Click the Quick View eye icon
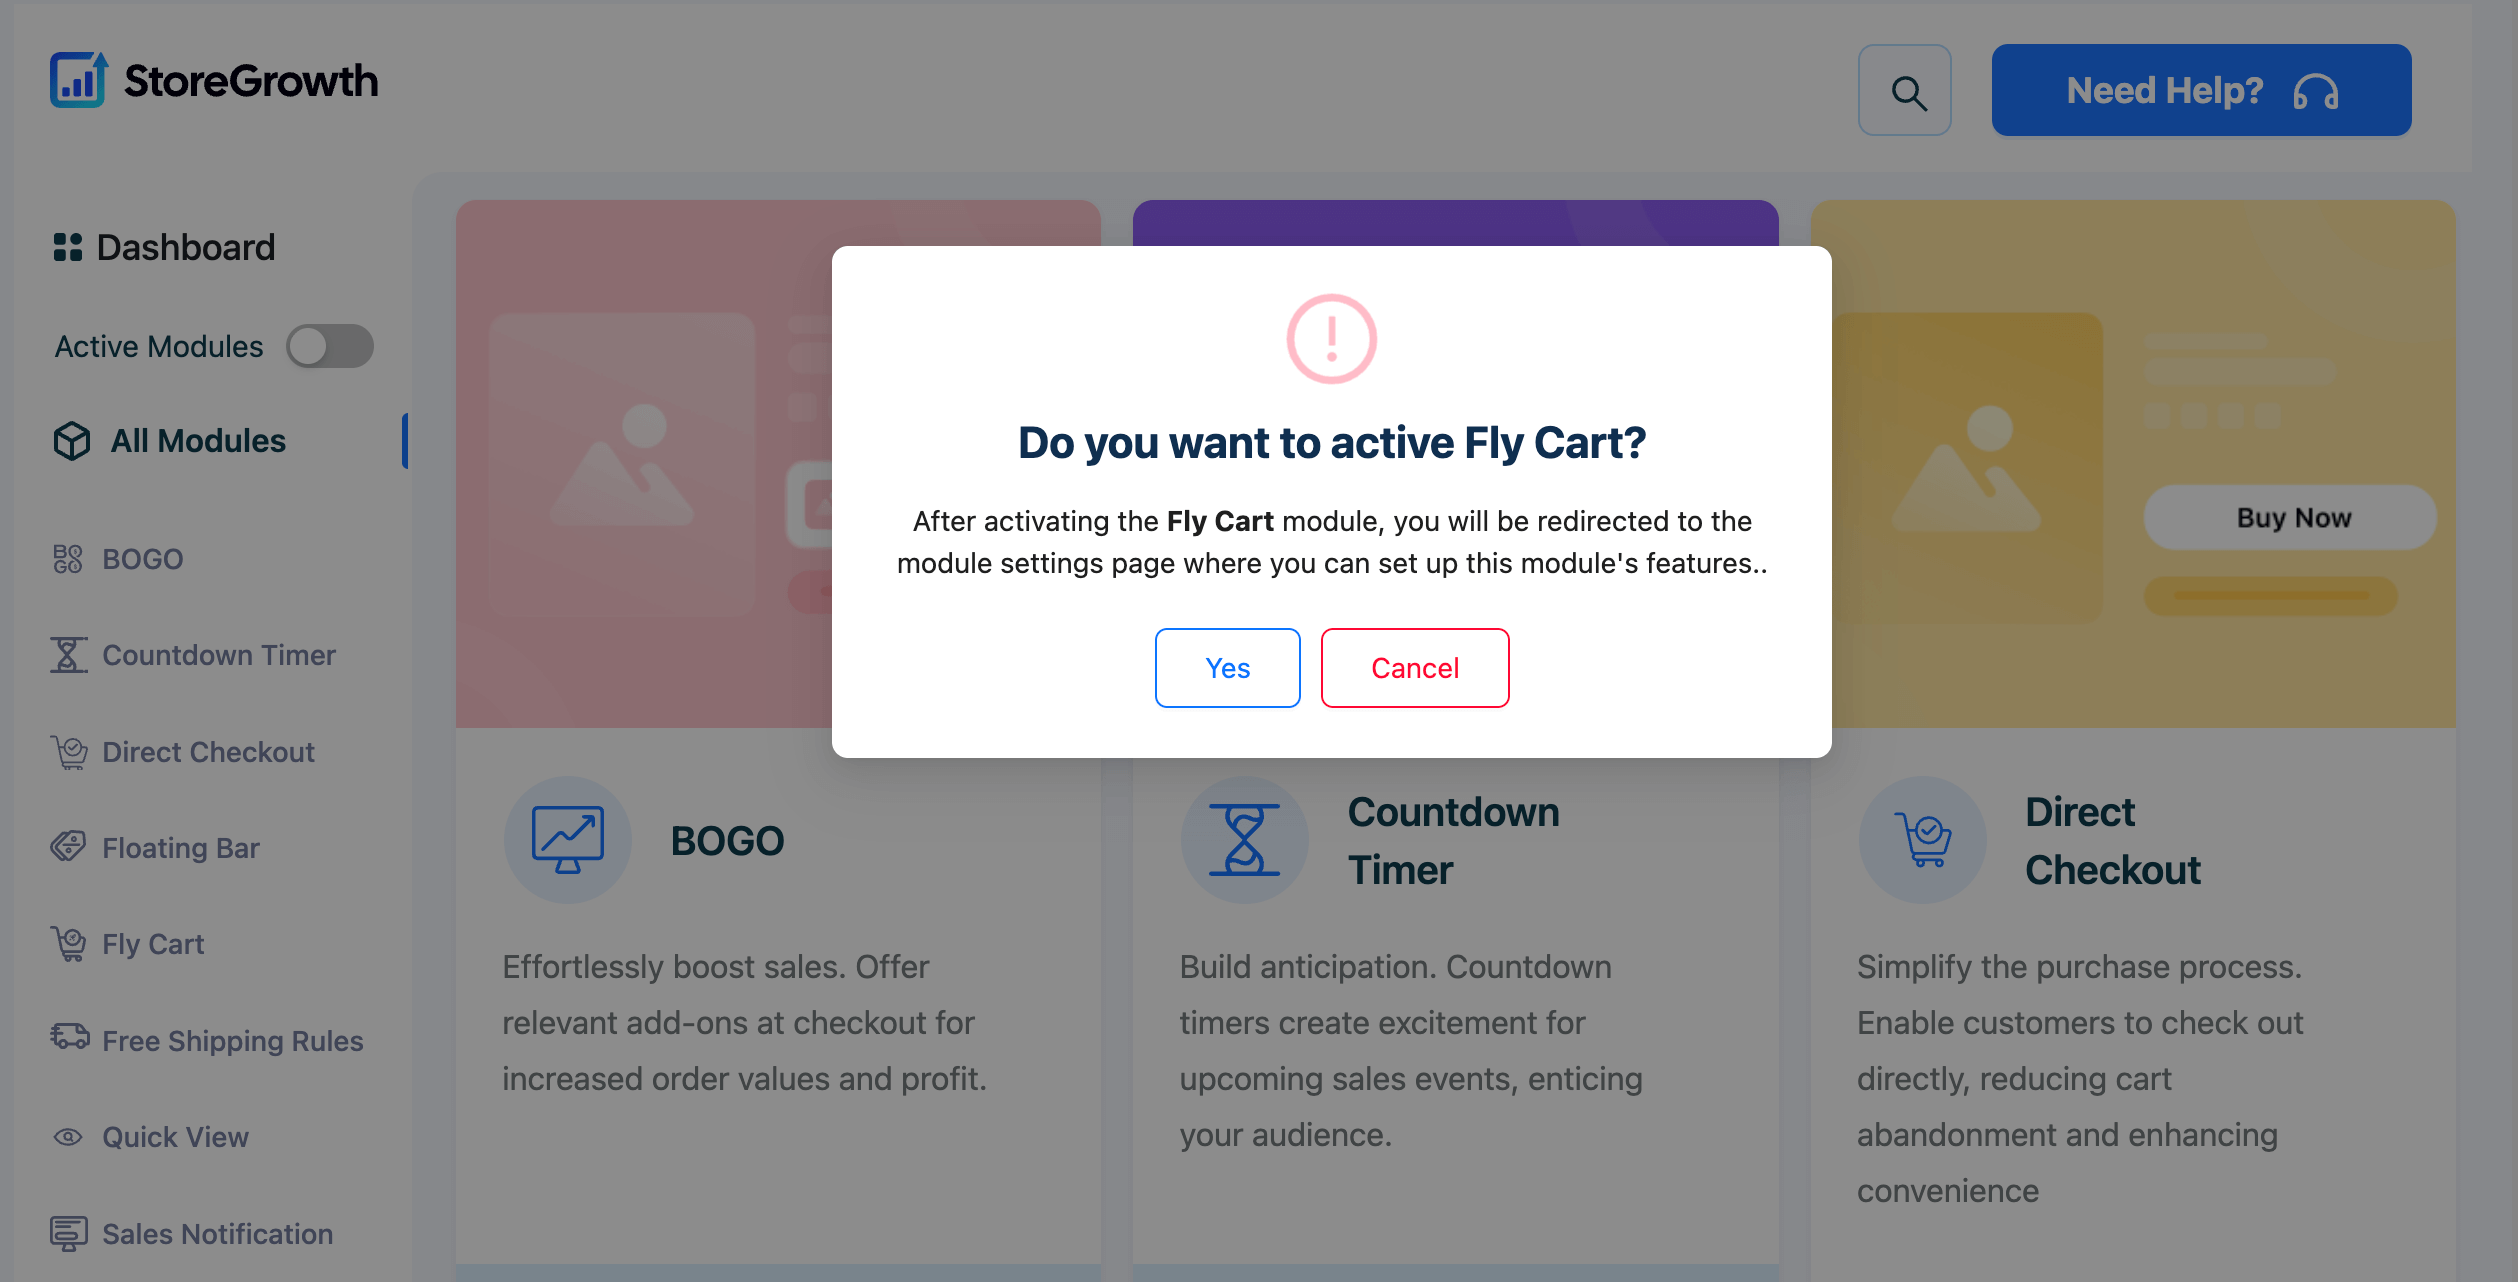 pyautogui.click(x=67, y=1136)
